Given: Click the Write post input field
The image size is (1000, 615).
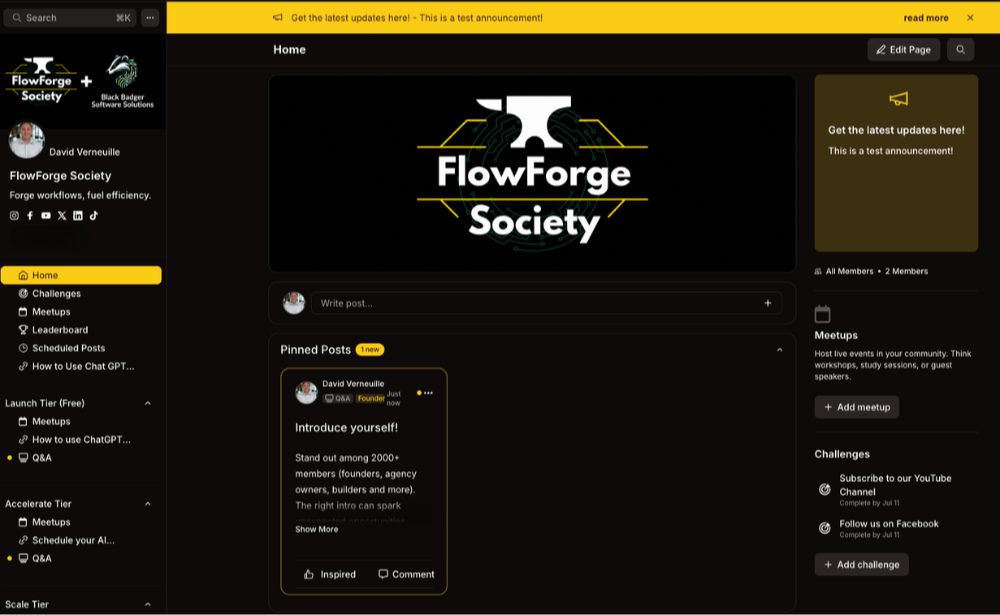Looking at the screenshot, I should (546, 303).
